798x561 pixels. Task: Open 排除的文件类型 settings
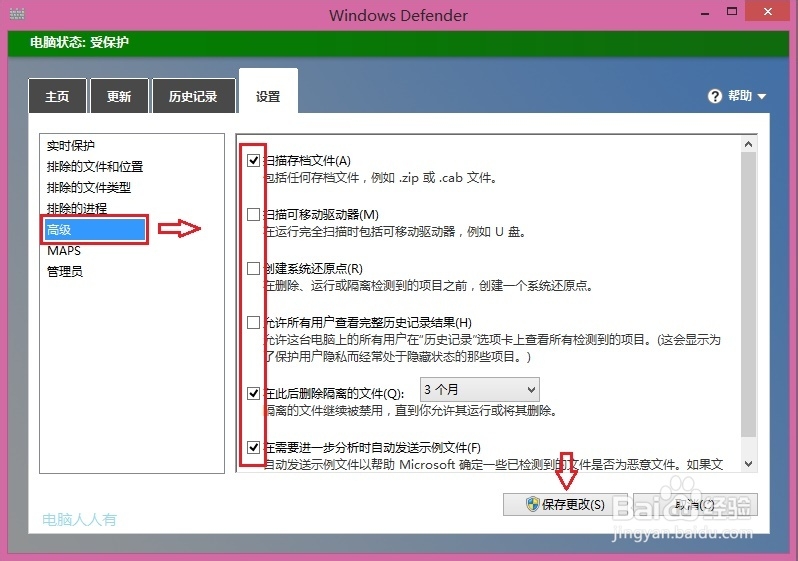(x=89, y=187)
